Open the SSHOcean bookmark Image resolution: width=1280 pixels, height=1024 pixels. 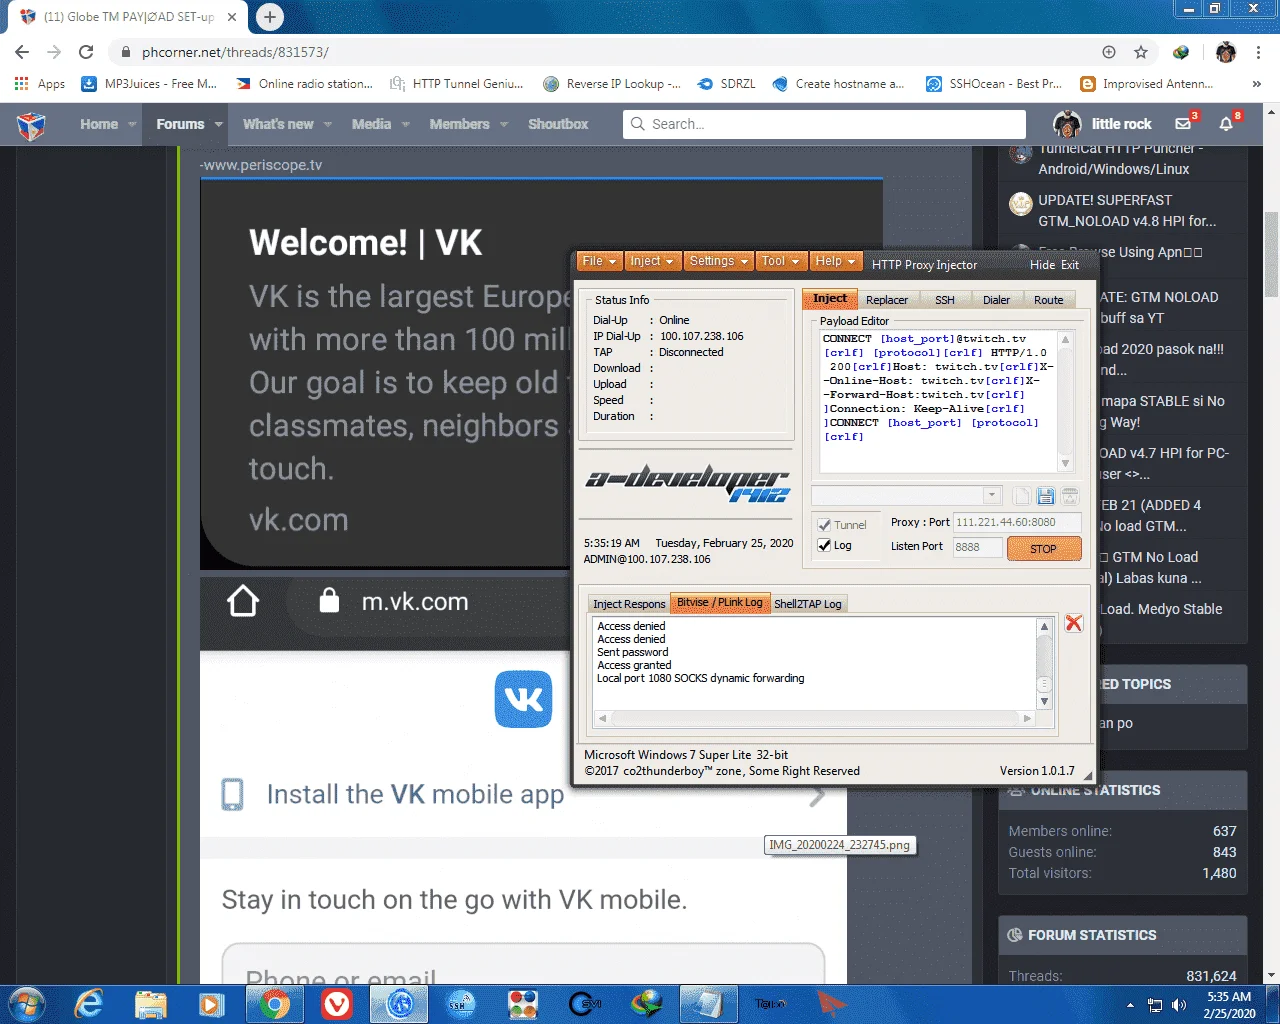(992, 84)
